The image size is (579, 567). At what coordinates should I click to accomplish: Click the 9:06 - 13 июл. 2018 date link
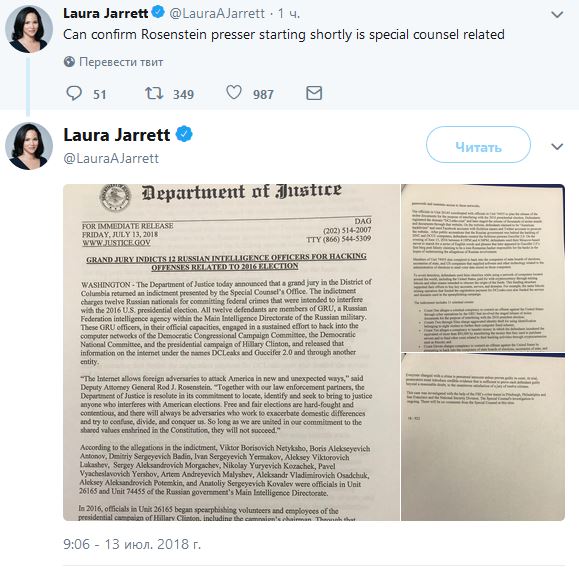tap(132, 544)
